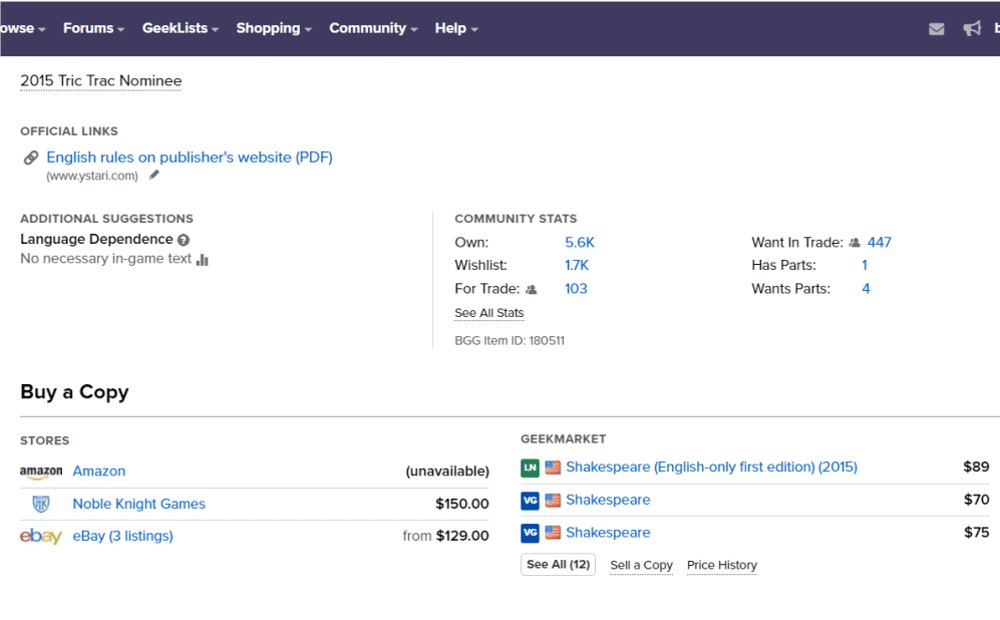This screenshot has width=1000, height=620.
Task: Open the 103 For Trade count
Action: click(576, 289)
